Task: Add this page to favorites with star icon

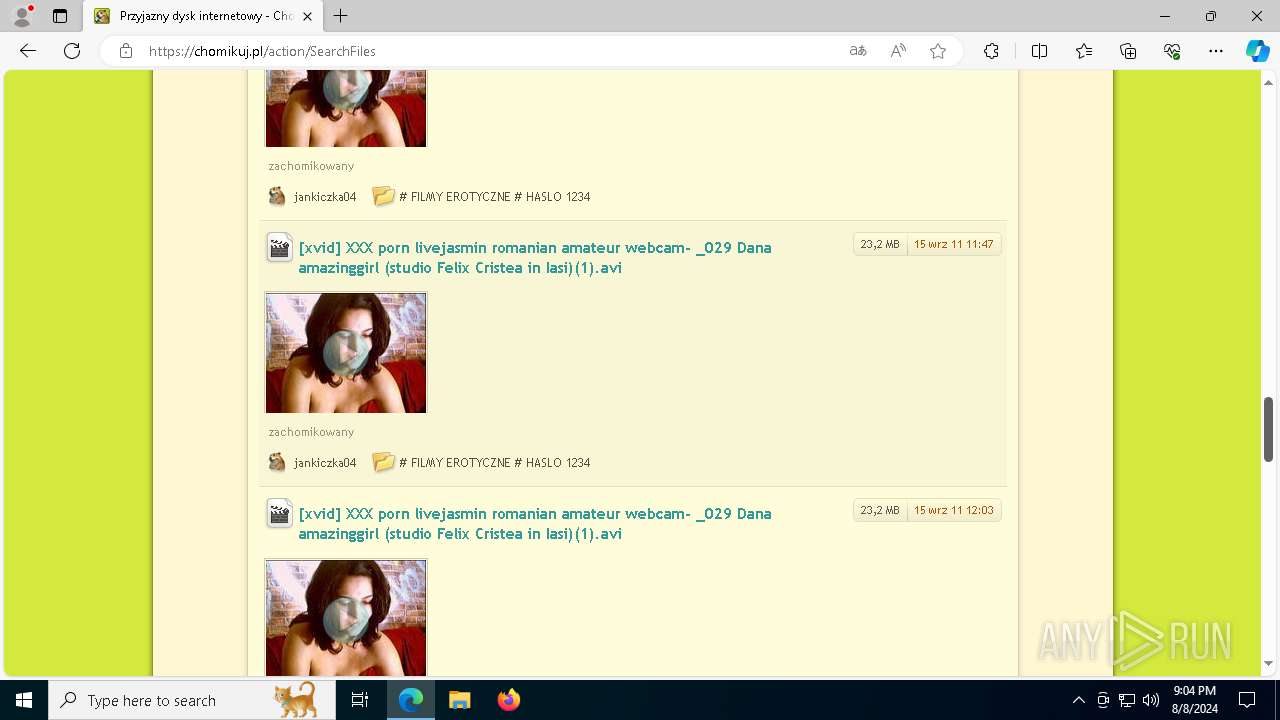Action: [x=938, y=51]
